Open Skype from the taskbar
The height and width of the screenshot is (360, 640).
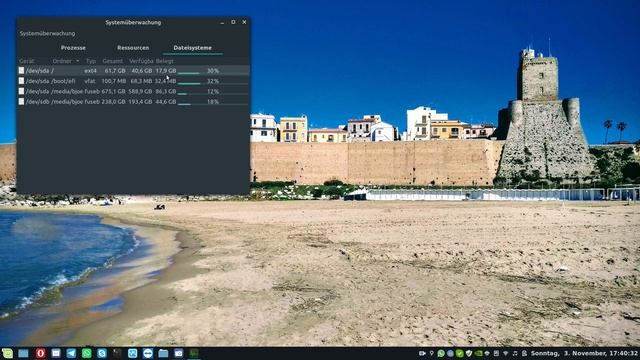(102, 353)
